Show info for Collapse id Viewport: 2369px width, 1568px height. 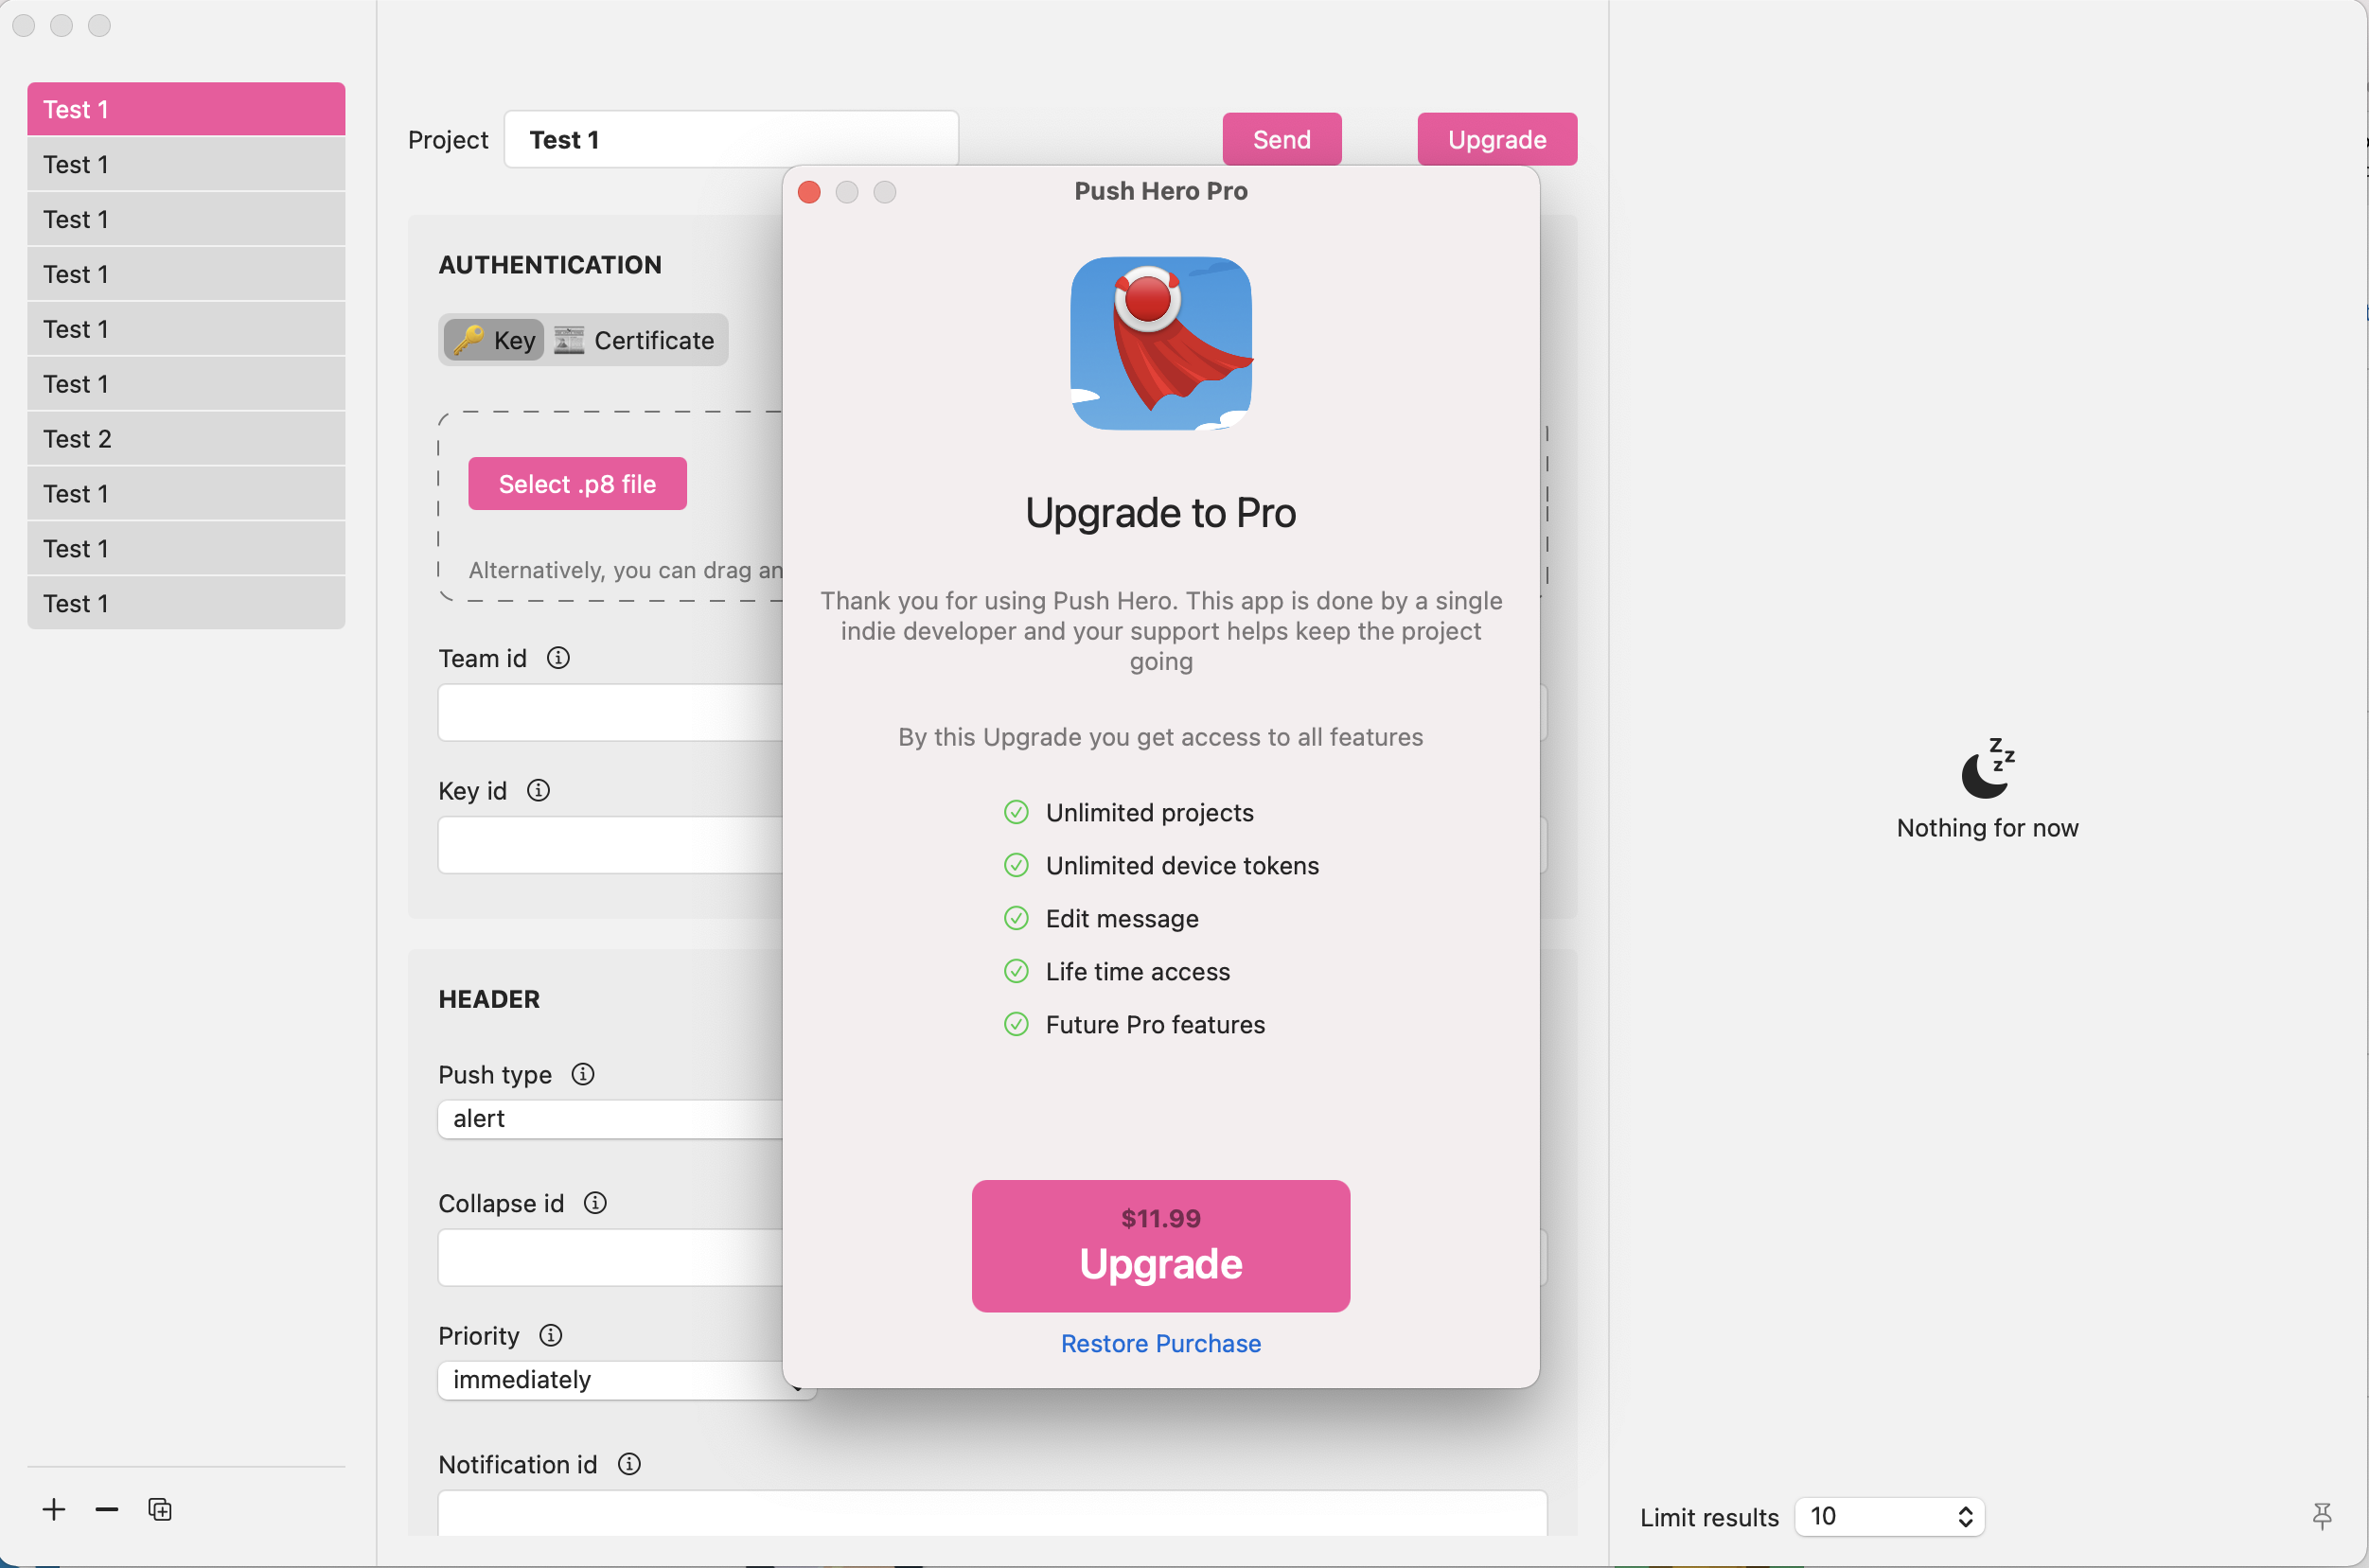(x=595, y=1202)
